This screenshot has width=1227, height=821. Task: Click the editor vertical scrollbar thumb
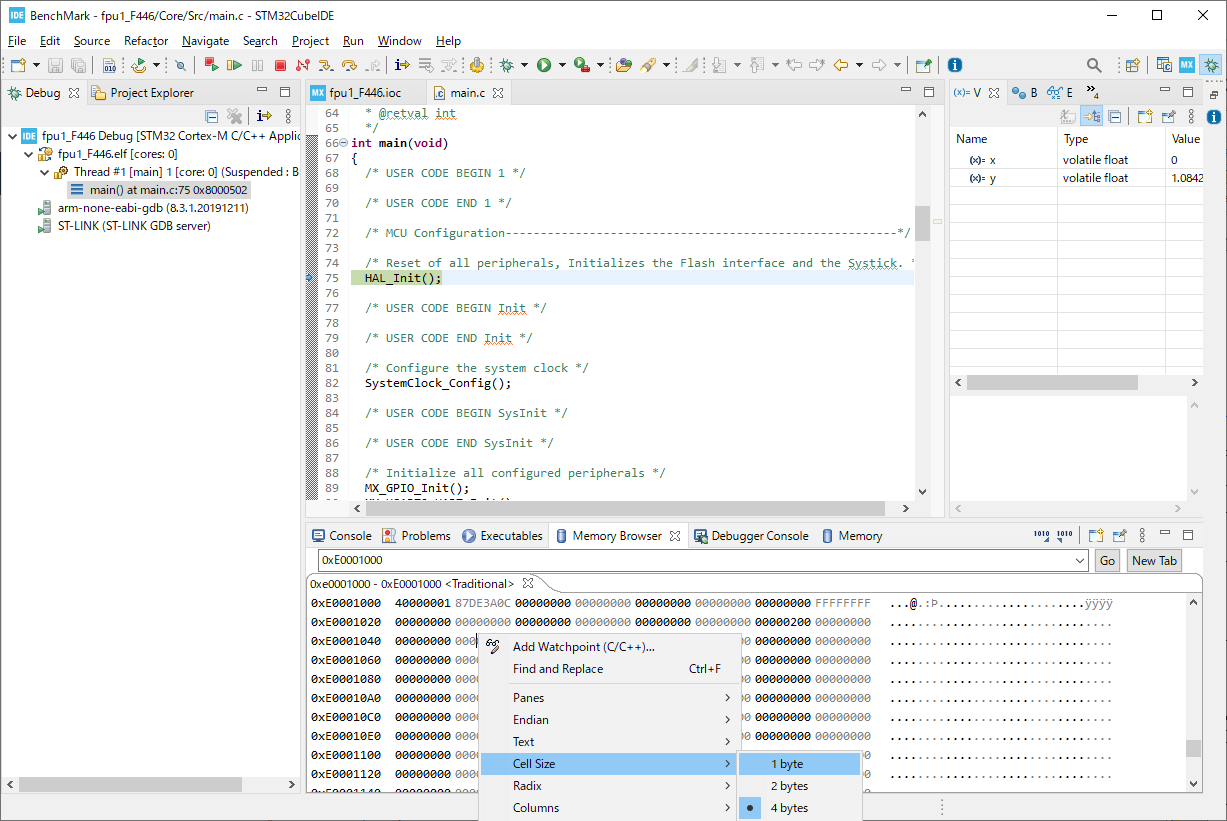922,224
